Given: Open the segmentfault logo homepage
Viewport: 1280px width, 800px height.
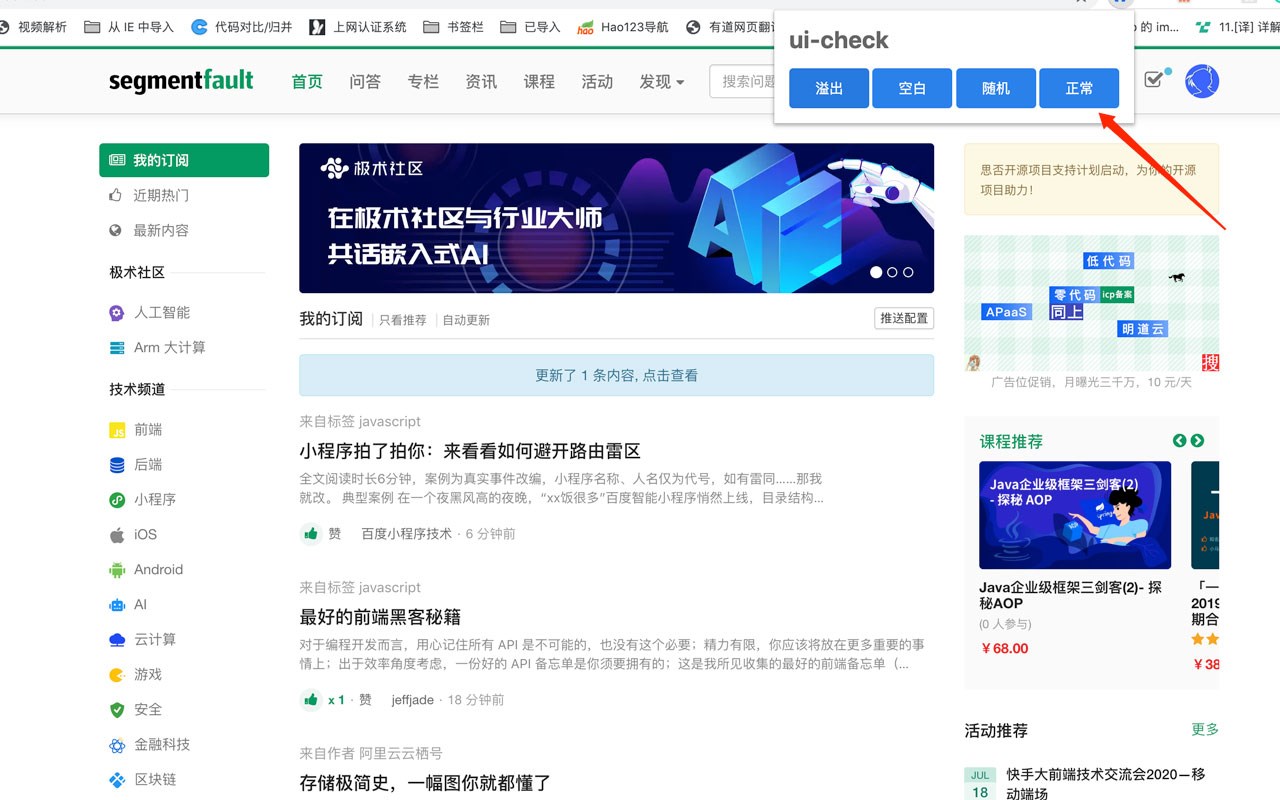Looking at the screenshot, I should point(181,81).
